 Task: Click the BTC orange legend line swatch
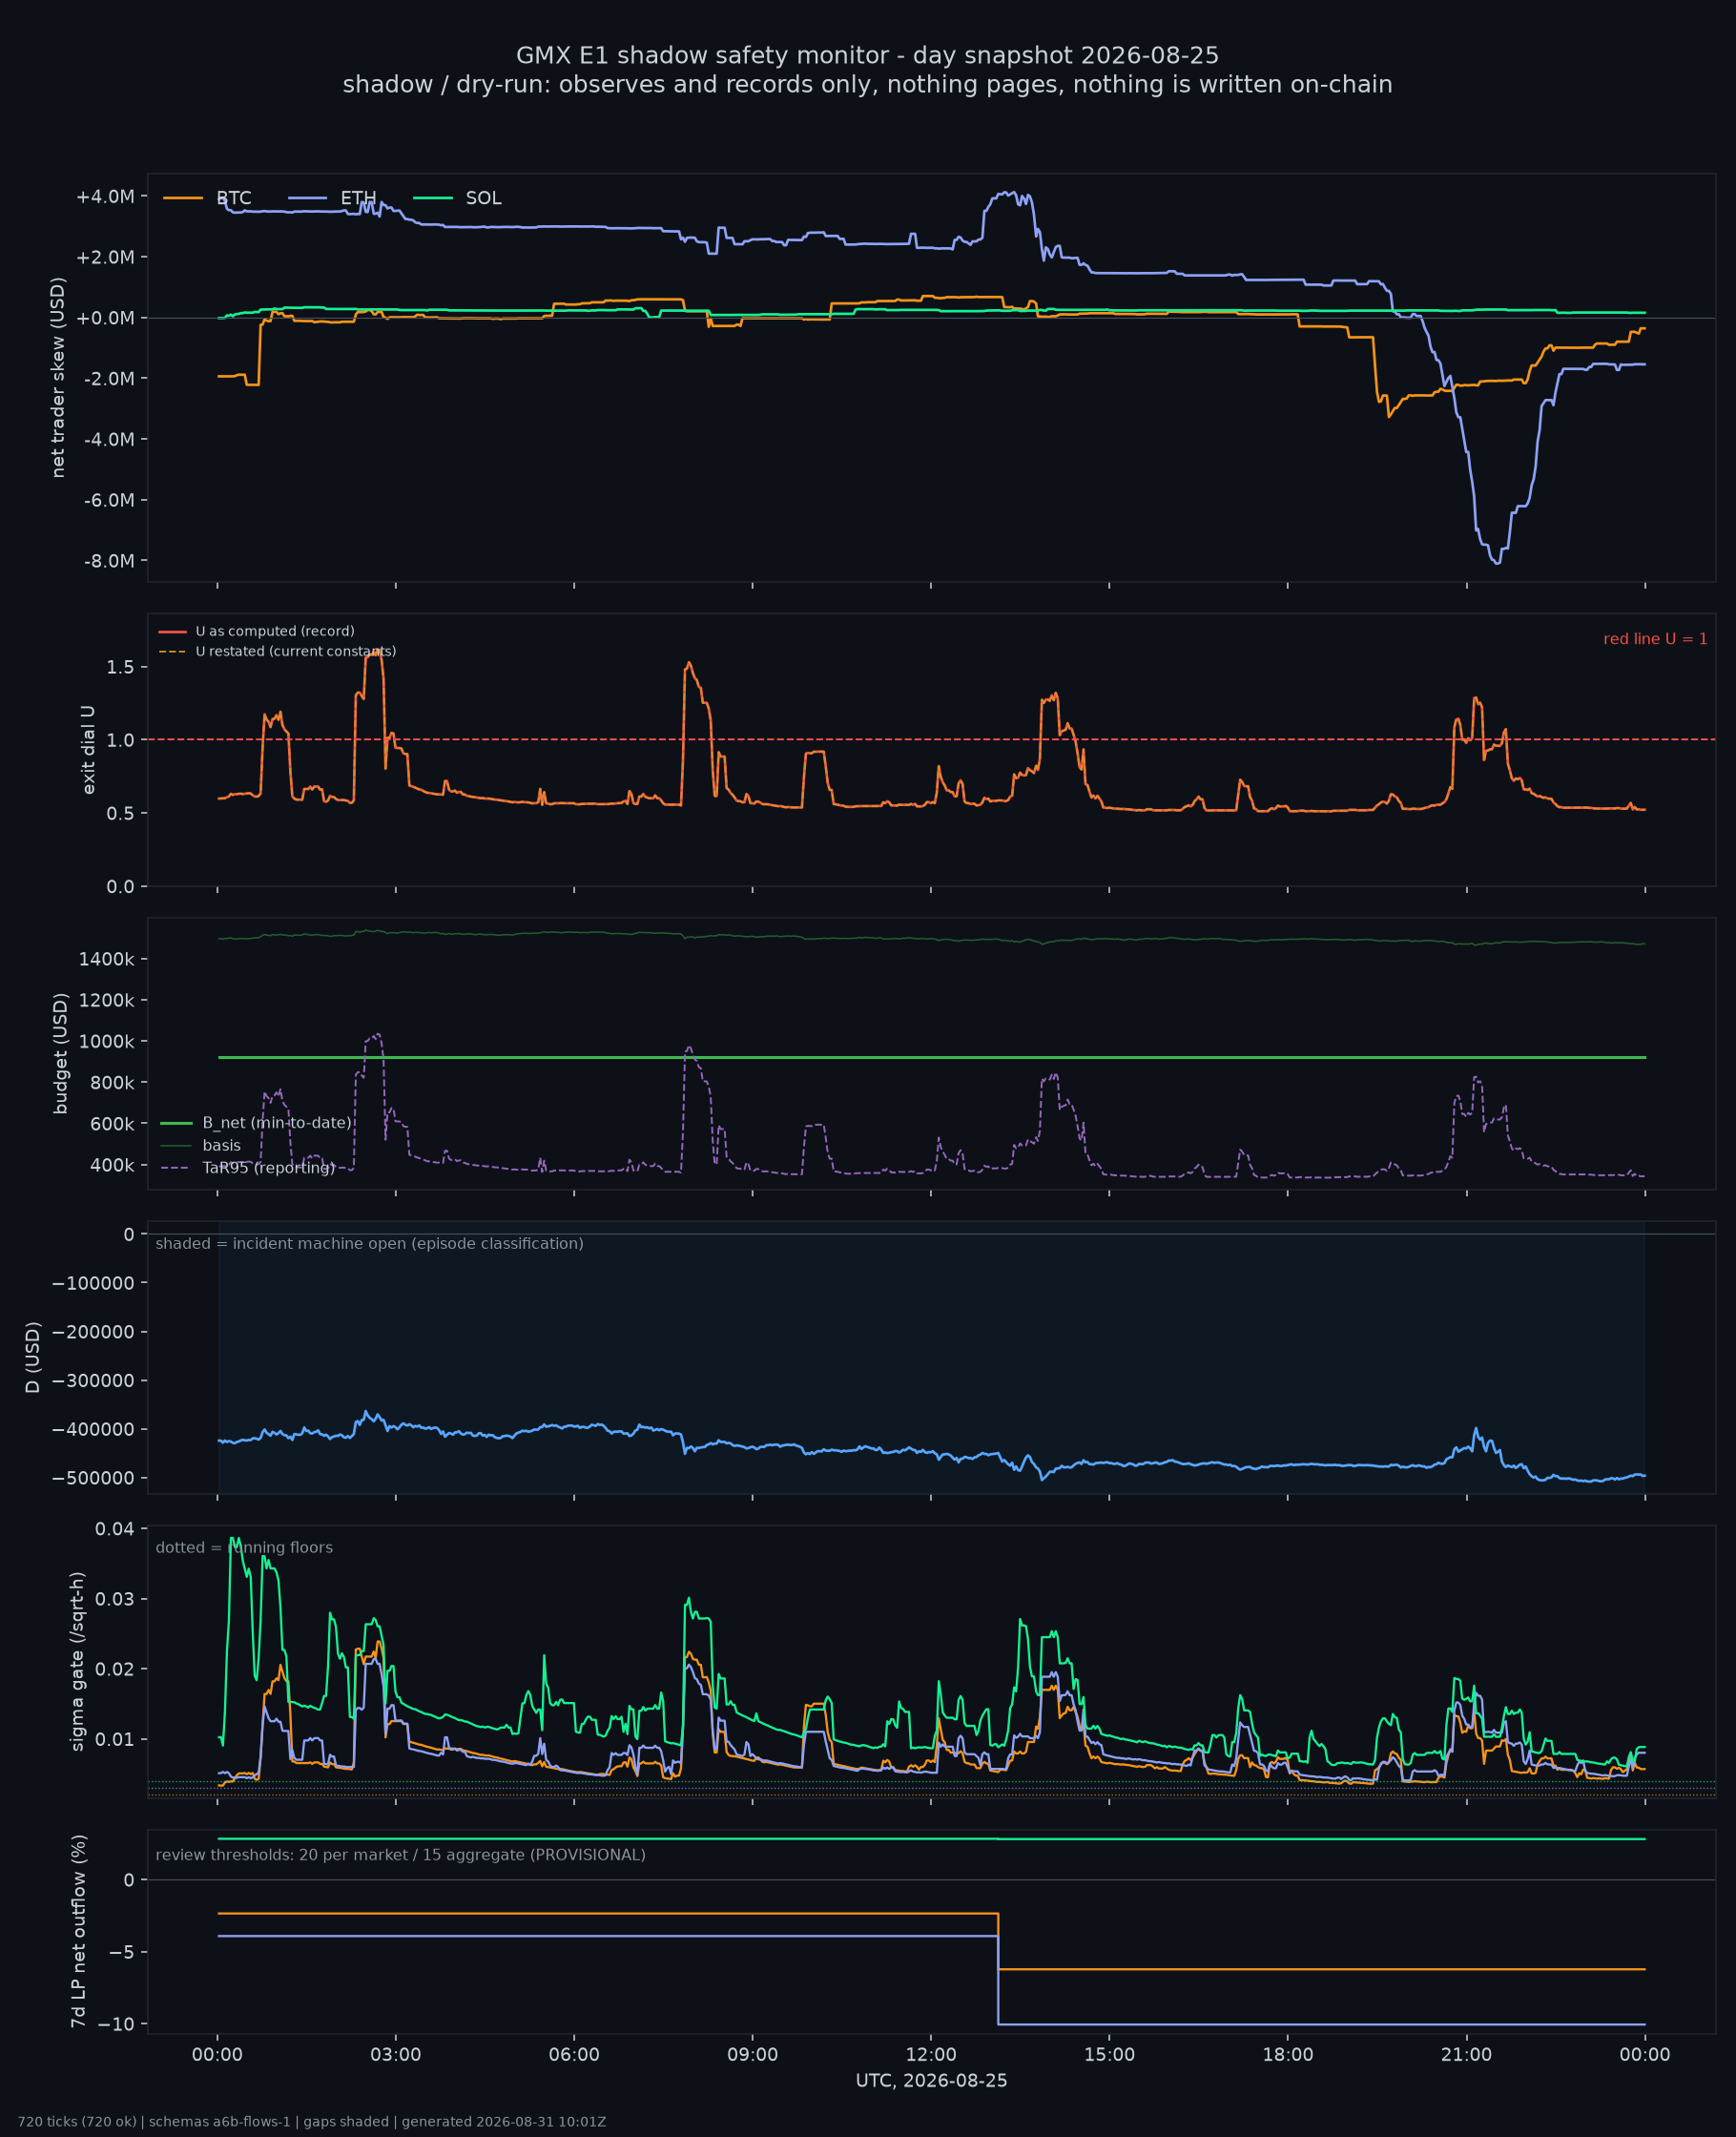(183, 198)
